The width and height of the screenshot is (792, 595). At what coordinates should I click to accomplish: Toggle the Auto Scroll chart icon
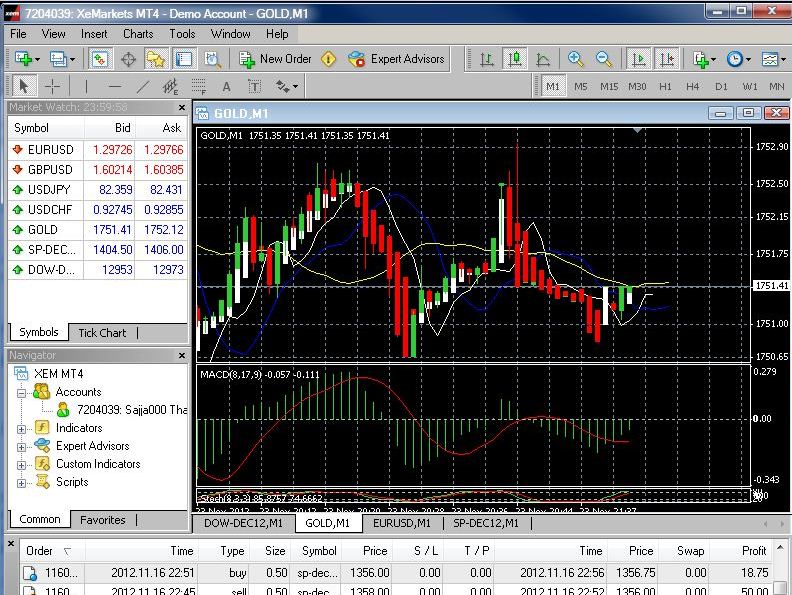pyautogui.click(x=638, y=59)
